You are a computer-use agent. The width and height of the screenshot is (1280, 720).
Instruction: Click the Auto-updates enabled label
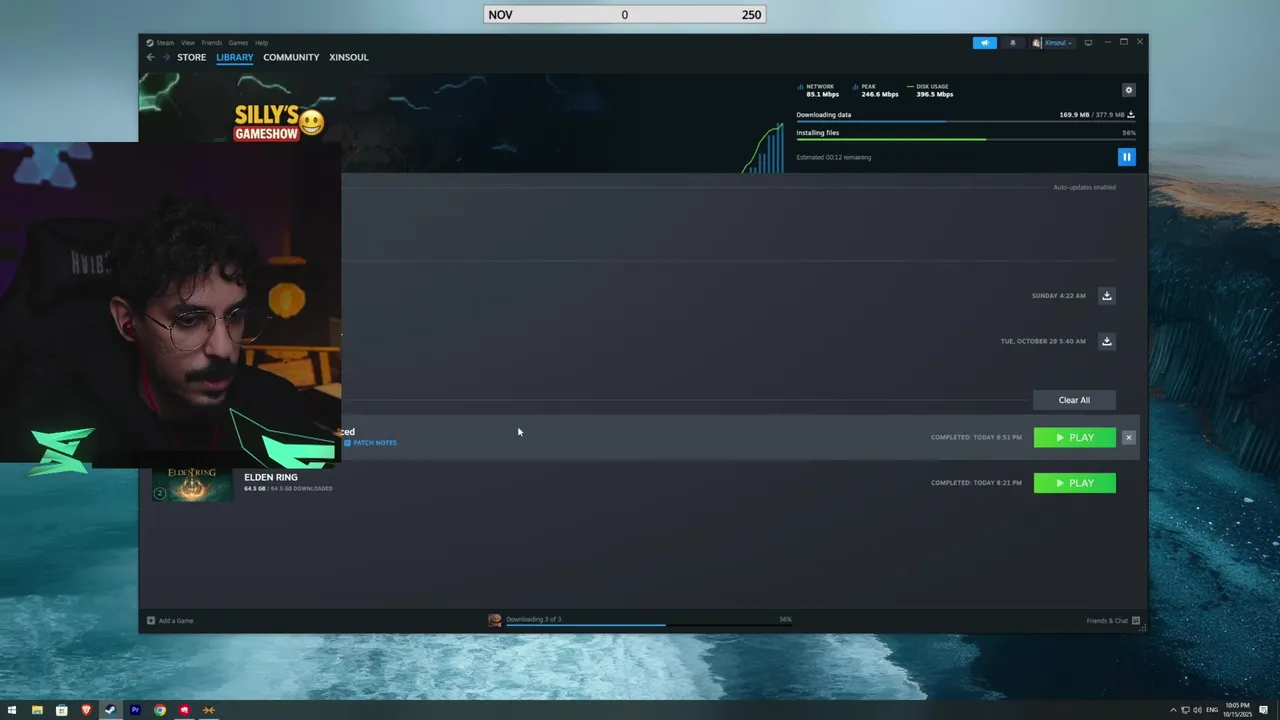point(1084,187)
